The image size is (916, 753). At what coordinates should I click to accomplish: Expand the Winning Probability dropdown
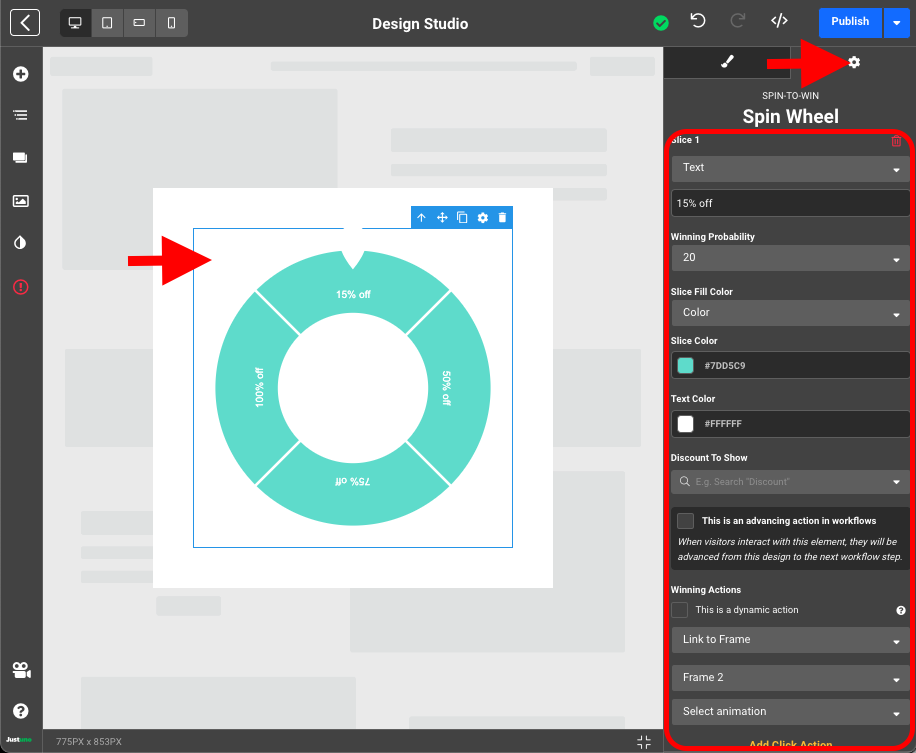coord(790,258)
